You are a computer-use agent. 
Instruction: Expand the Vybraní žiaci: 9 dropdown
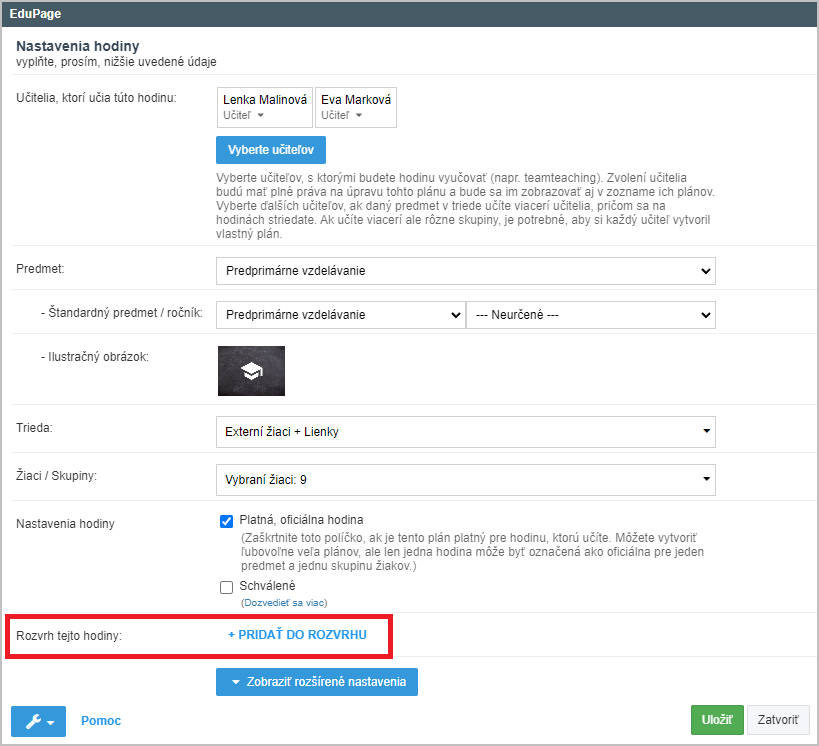[465, 480]
